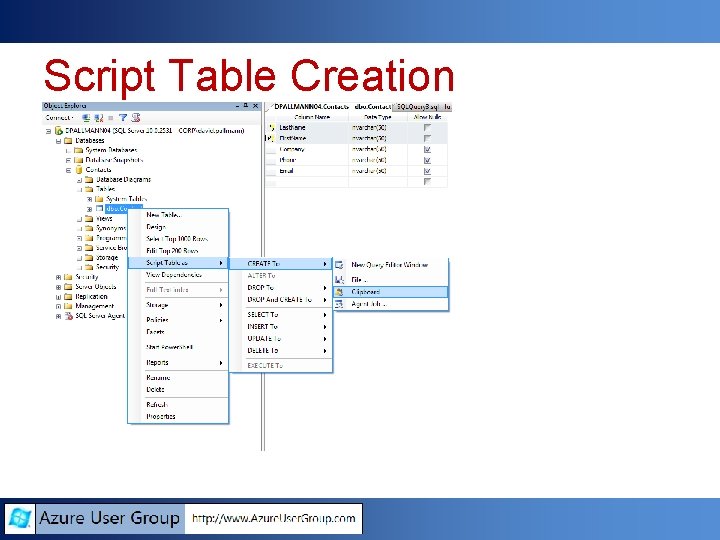This screenshot has height=540, width=720.
Task: Click the Column Name header
Action: 312,117
